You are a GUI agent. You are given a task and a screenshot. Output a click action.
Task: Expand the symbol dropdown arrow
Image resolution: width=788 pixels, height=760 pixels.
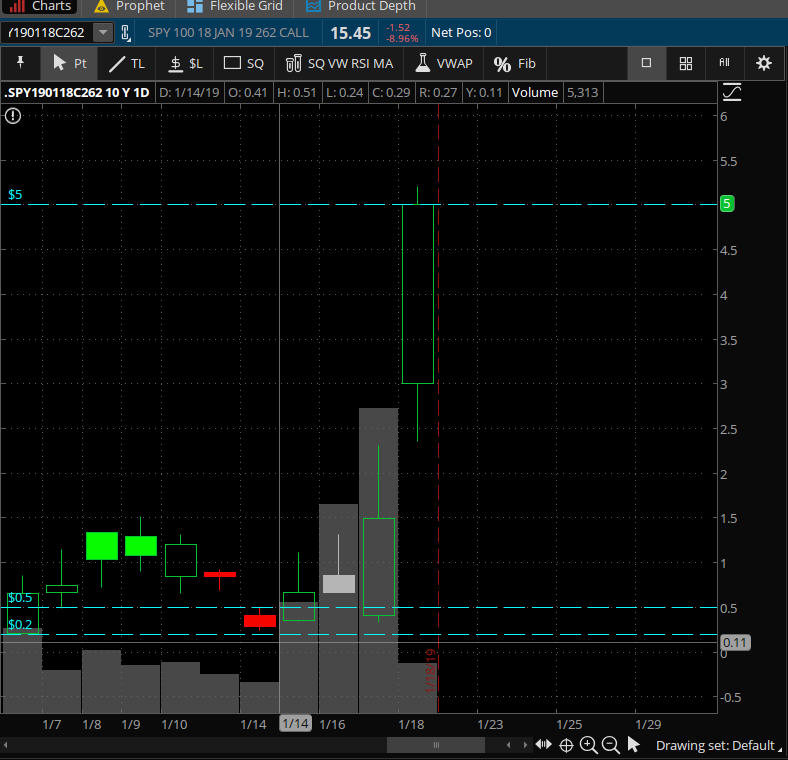click(x=103, y=33)
